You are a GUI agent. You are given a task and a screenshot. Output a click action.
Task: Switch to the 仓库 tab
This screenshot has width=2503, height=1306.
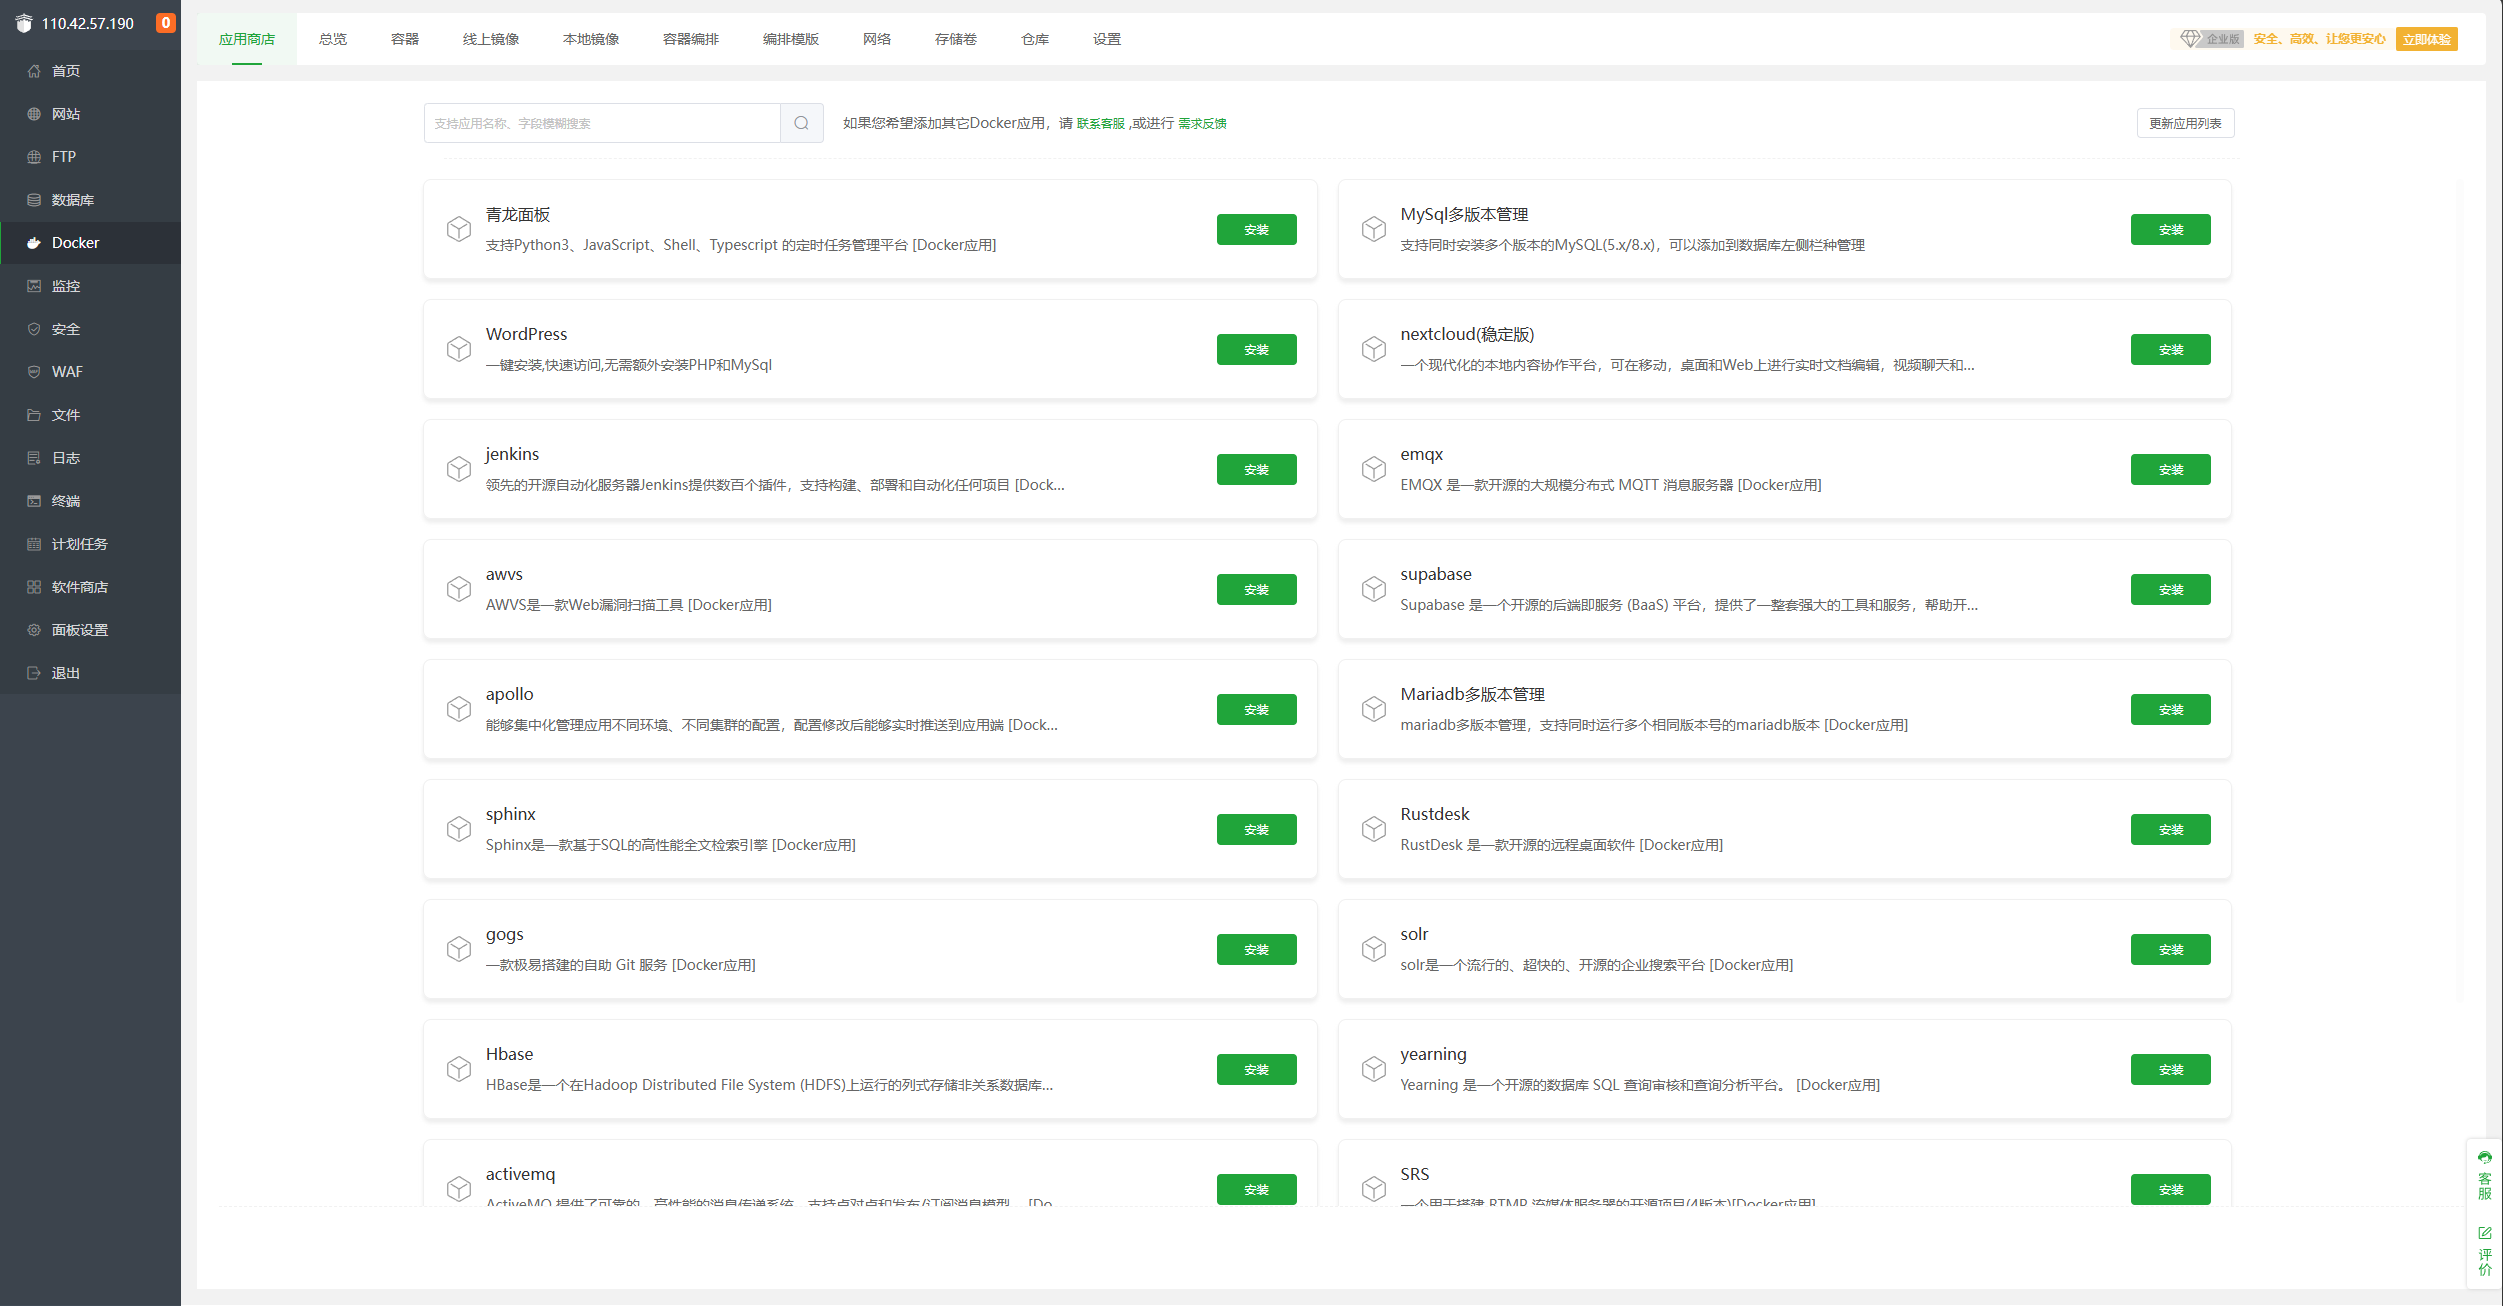(1035, 39)
